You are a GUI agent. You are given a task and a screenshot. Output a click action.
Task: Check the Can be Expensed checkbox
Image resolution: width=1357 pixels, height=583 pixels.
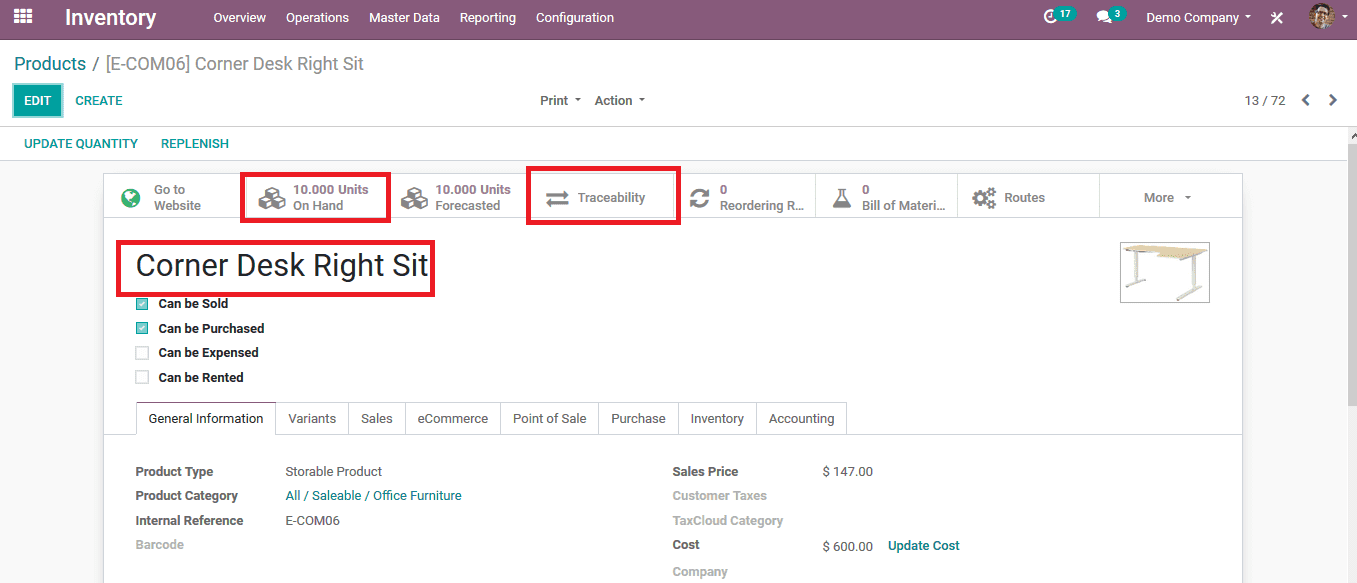pos(142,353)
